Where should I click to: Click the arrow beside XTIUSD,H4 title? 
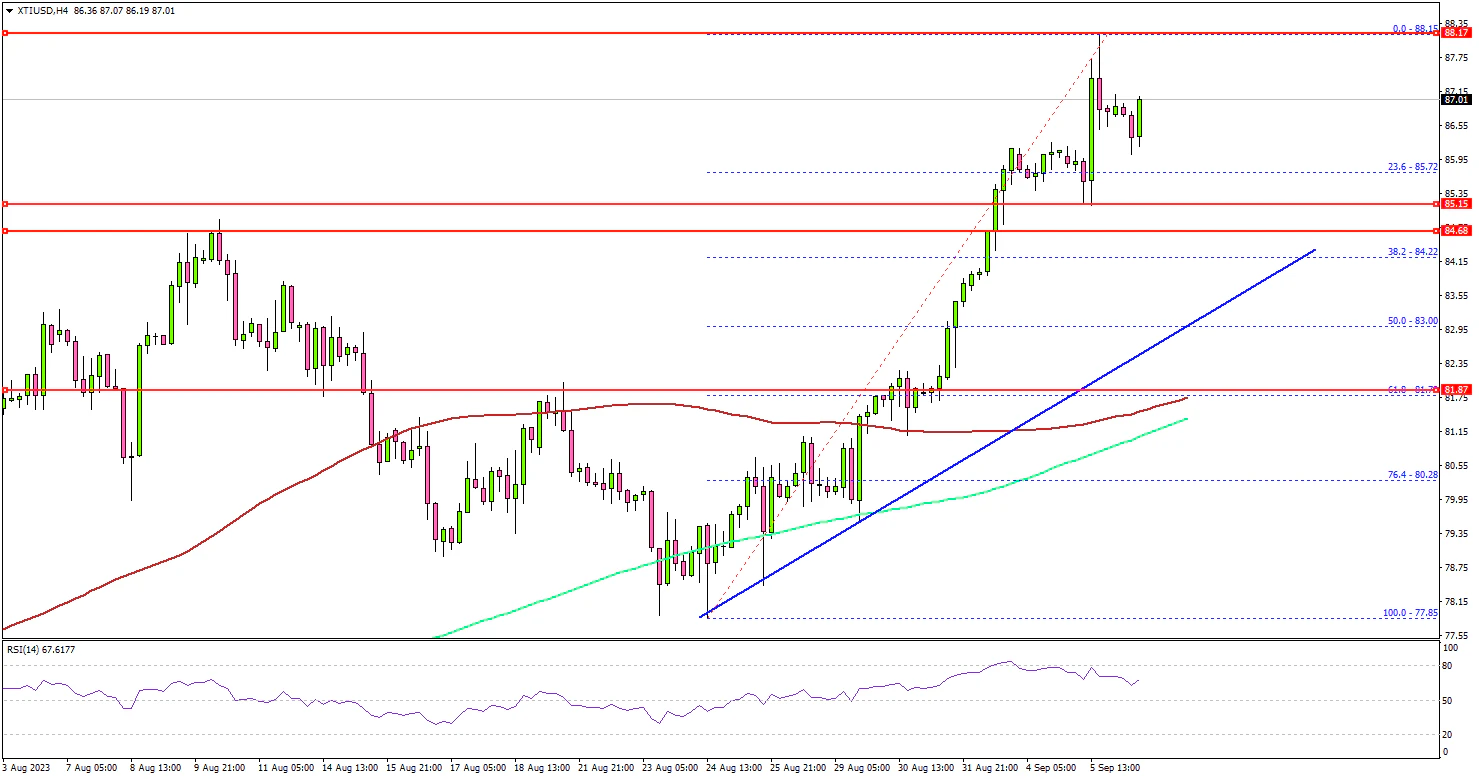[x=8, y=10]
